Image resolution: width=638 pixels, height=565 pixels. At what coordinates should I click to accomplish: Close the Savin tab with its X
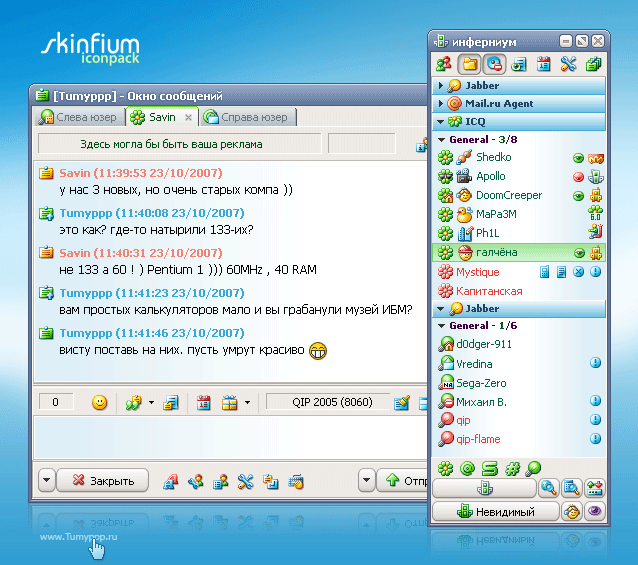pos(188,118)
